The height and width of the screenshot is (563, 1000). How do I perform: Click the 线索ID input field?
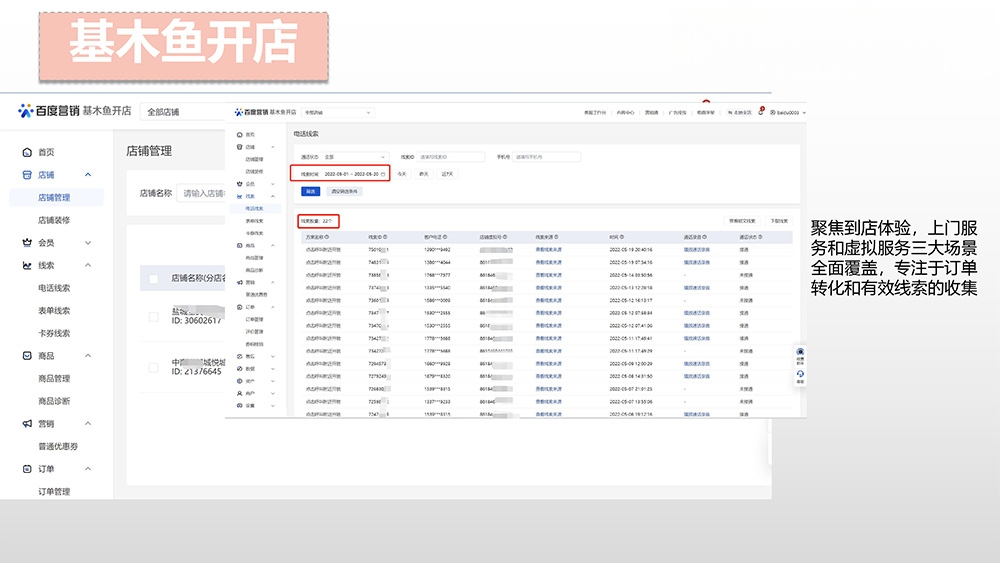[x=452, y=157]
